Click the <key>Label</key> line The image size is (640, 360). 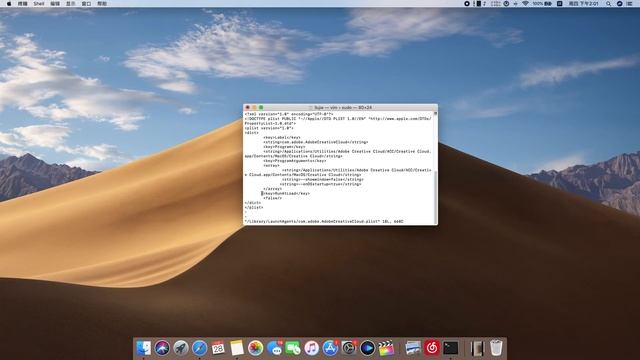tap(282, 138)
